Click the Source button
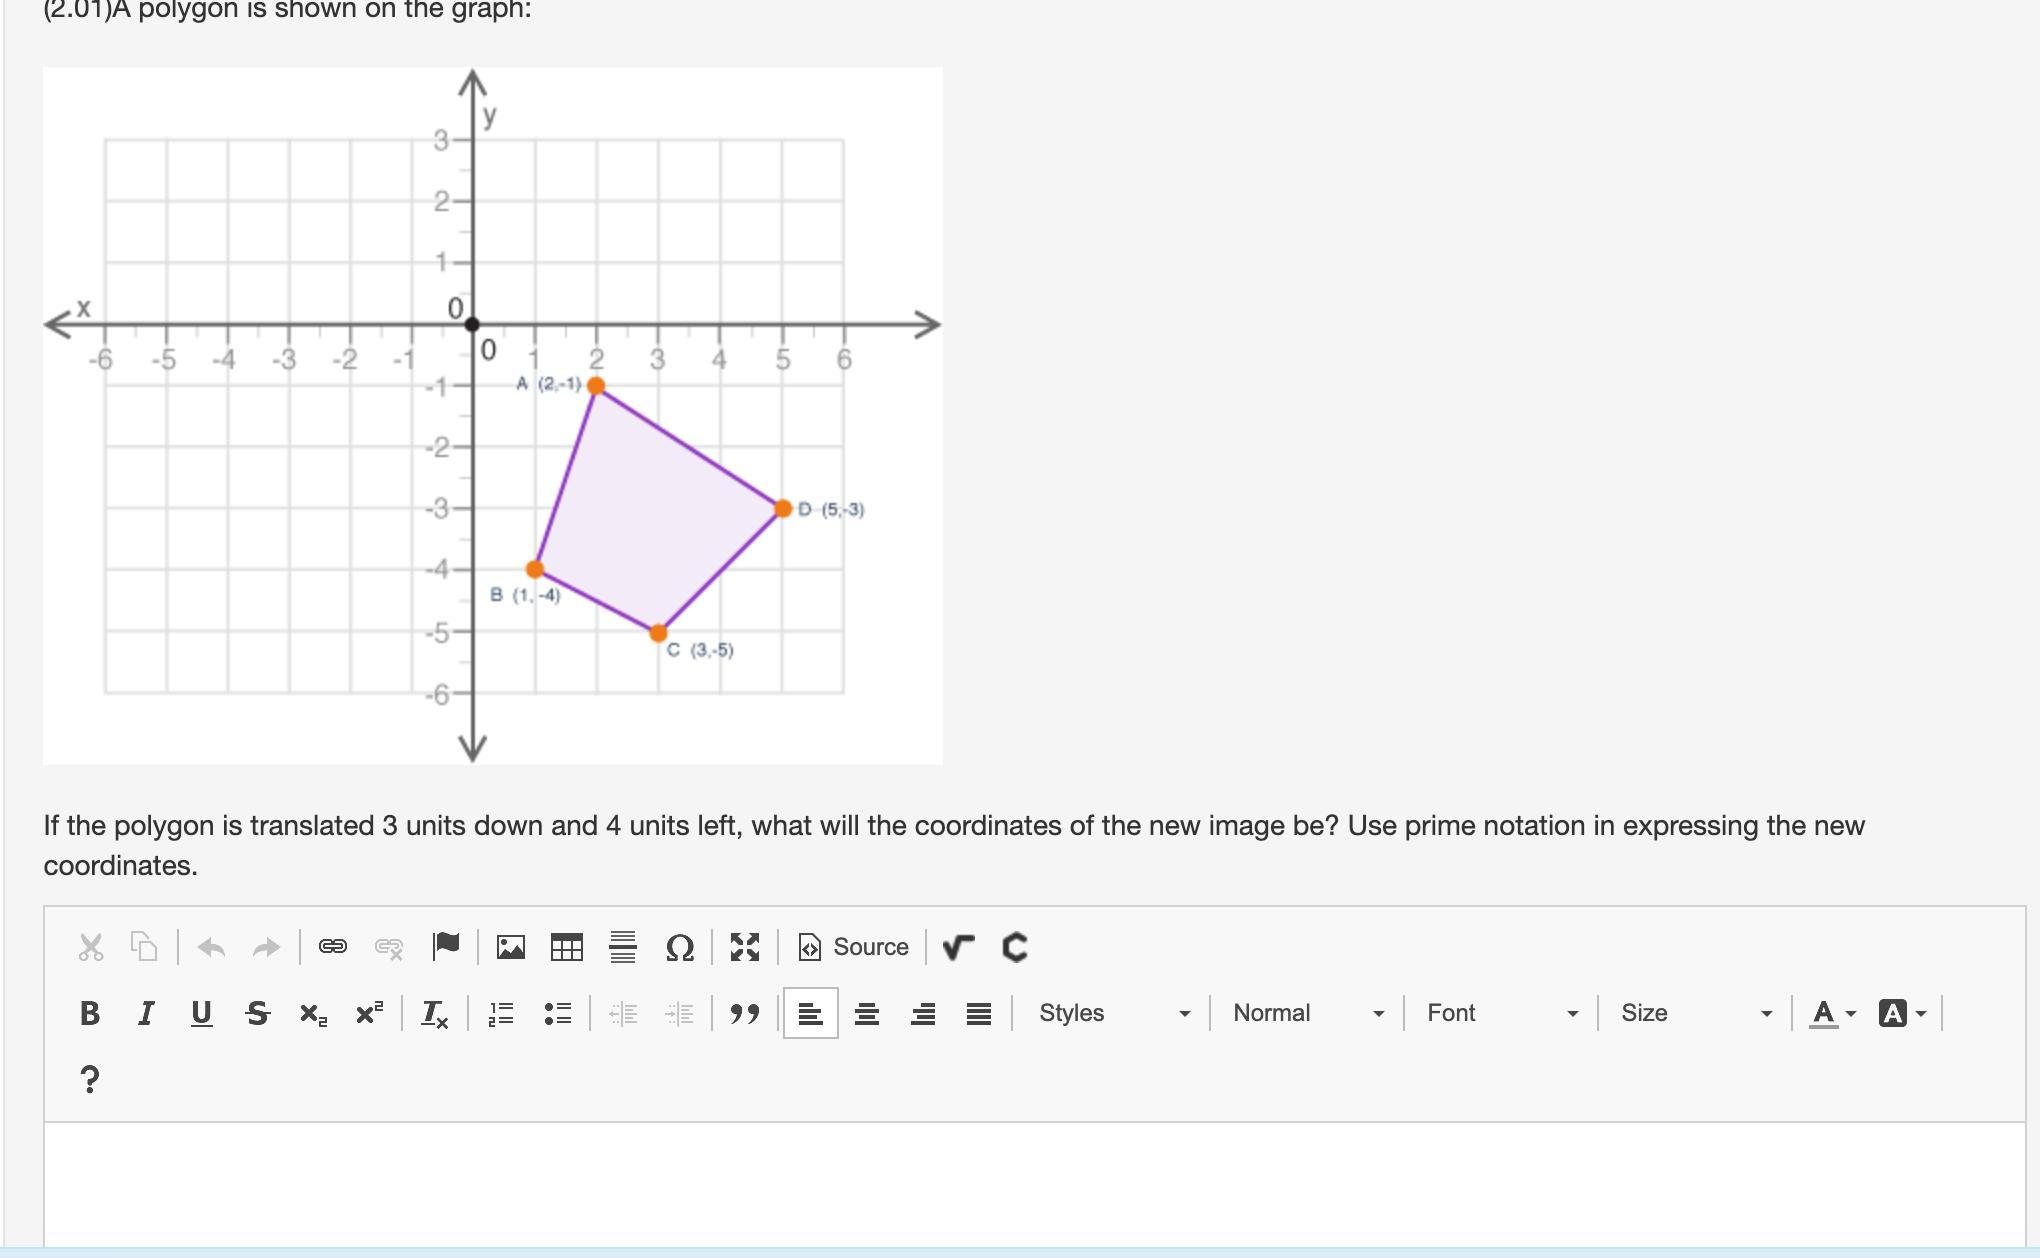This screenshot has width=2040, height=1258. [x=854, y=947]
